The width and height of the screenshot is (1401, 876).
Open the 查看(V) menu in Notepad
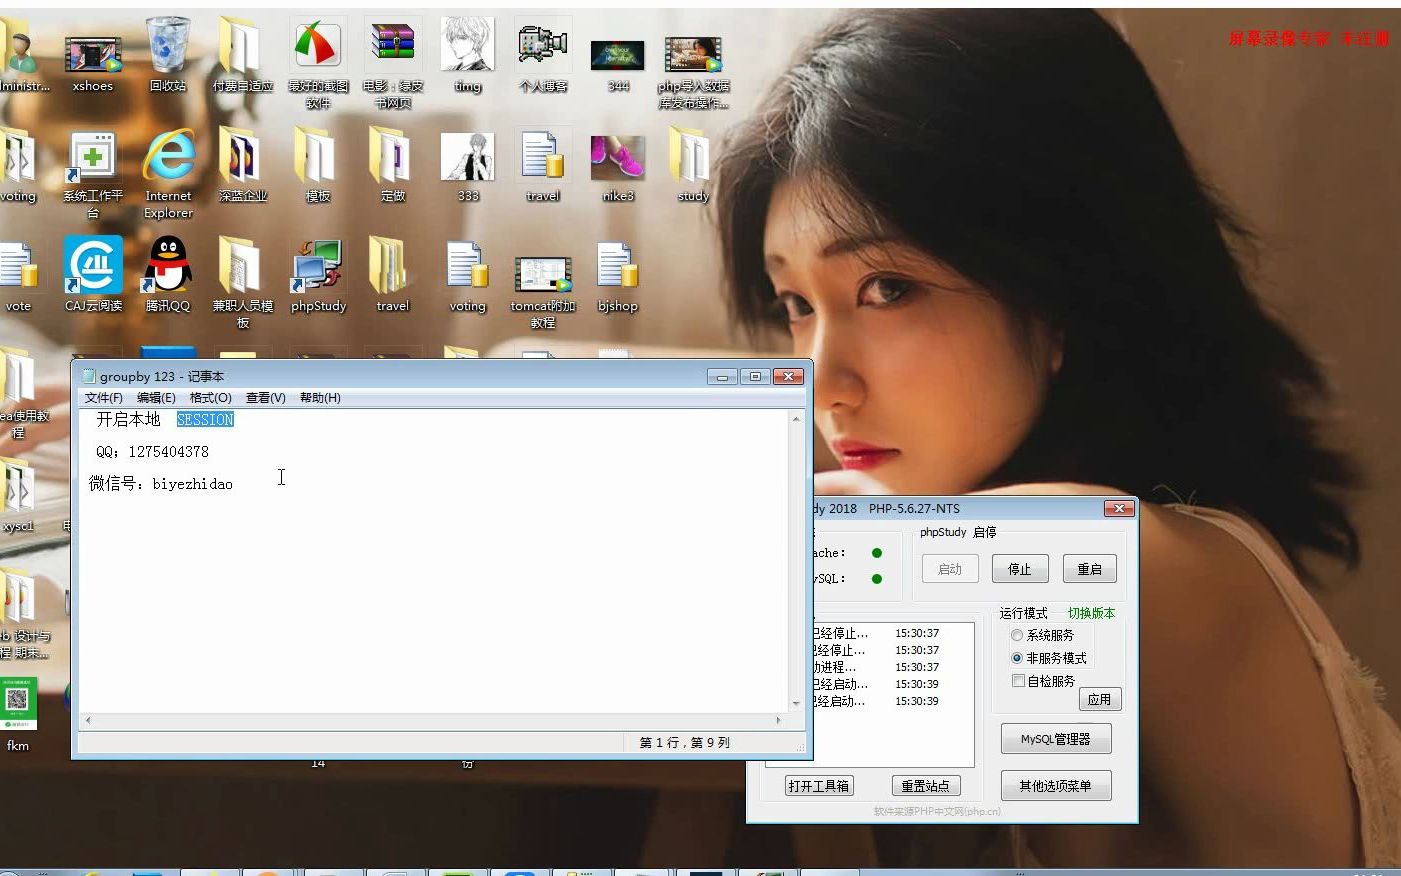tap(264, 397)
